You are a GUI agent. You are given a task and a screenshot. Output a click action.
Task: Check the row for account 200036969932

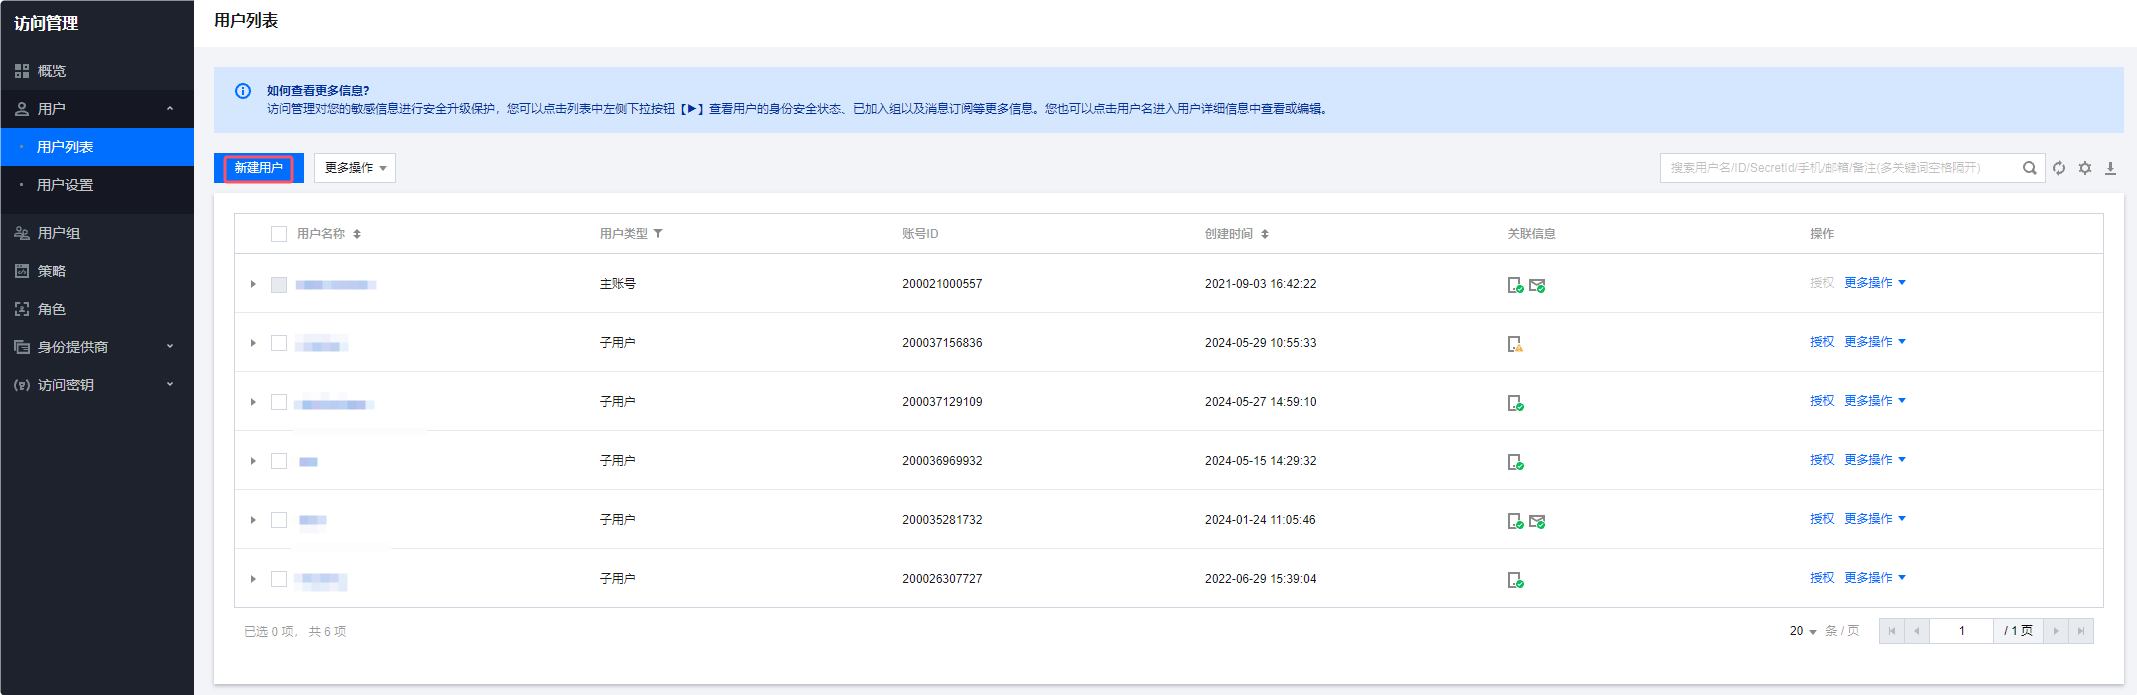[279, 461]
